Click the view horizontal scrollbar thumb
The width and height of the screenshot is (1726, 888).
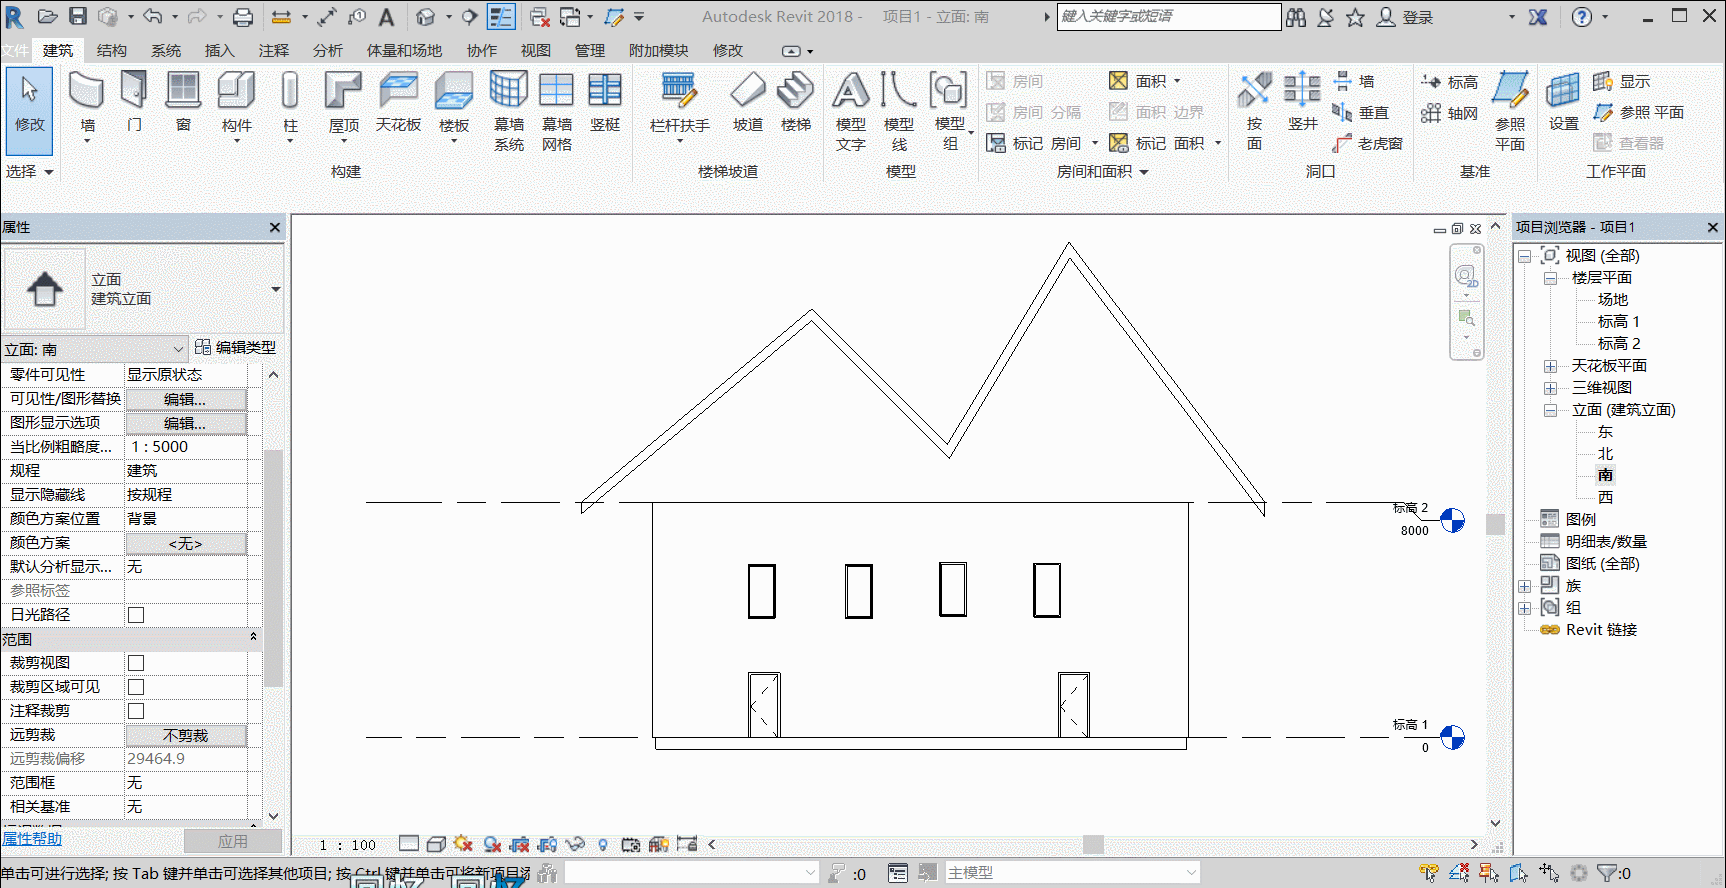click(x=1093, y=845)
